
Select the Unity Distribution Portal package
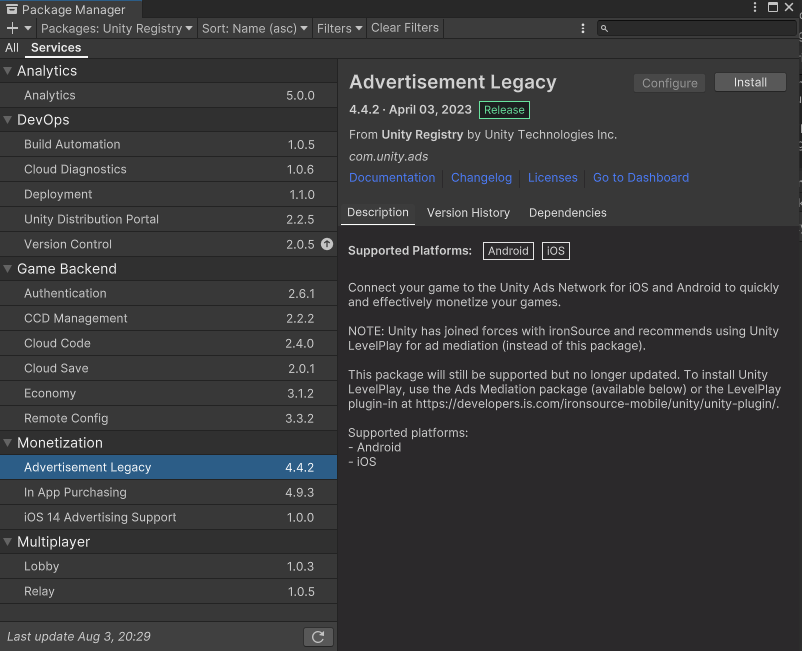(169, 219)
